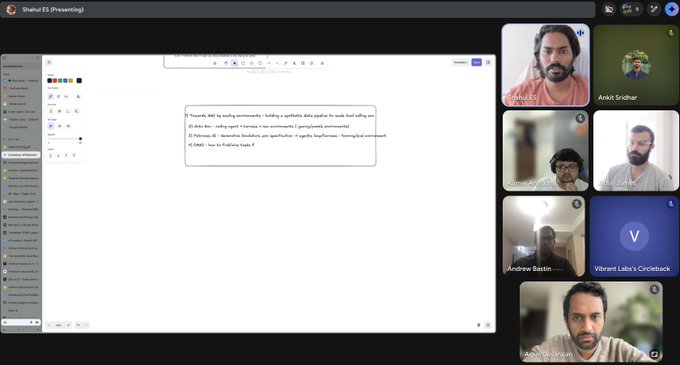This screenshot has height=365, width=680.
Task: Select Vibrant Labs's Circleback tile
Action: pos(634,236)
